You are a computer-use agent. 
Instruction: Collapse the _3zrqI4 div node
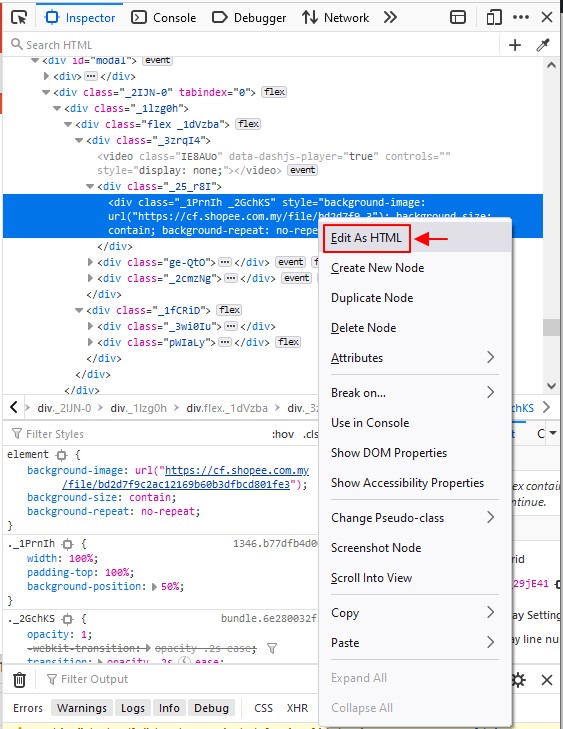pos(79,140)
